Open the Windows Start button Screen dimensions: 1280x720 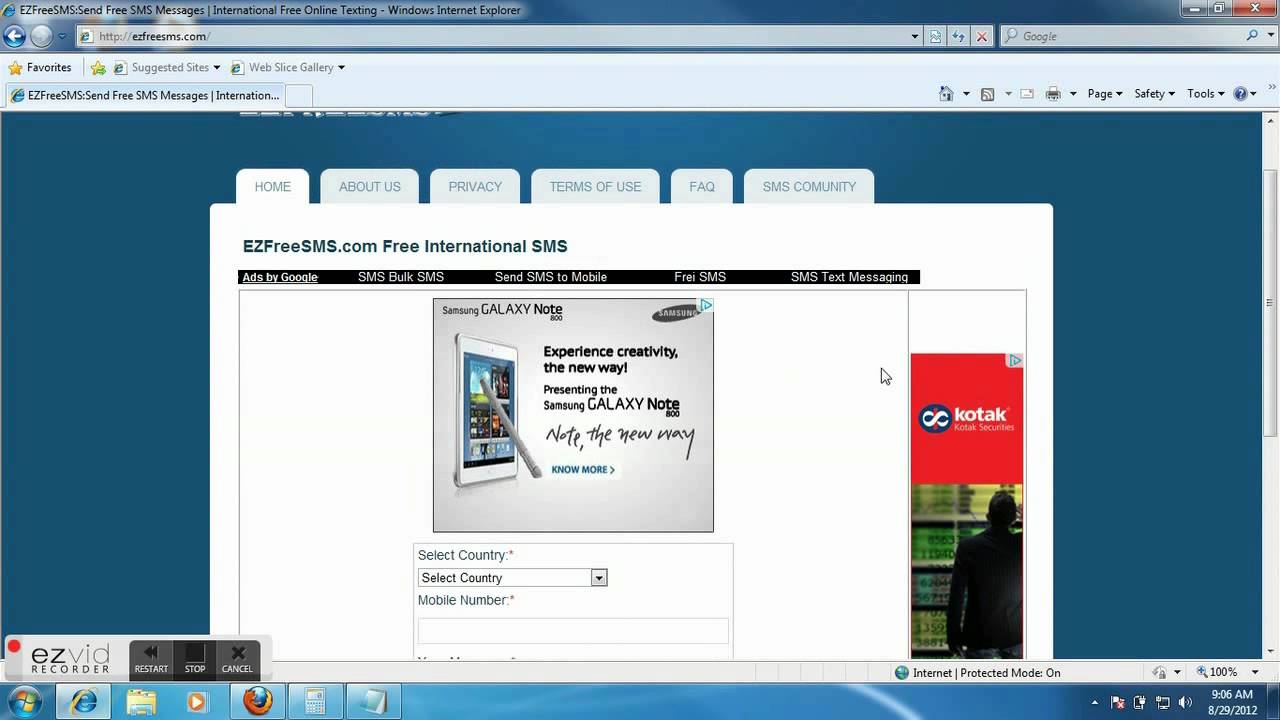(x=24, y=701)
